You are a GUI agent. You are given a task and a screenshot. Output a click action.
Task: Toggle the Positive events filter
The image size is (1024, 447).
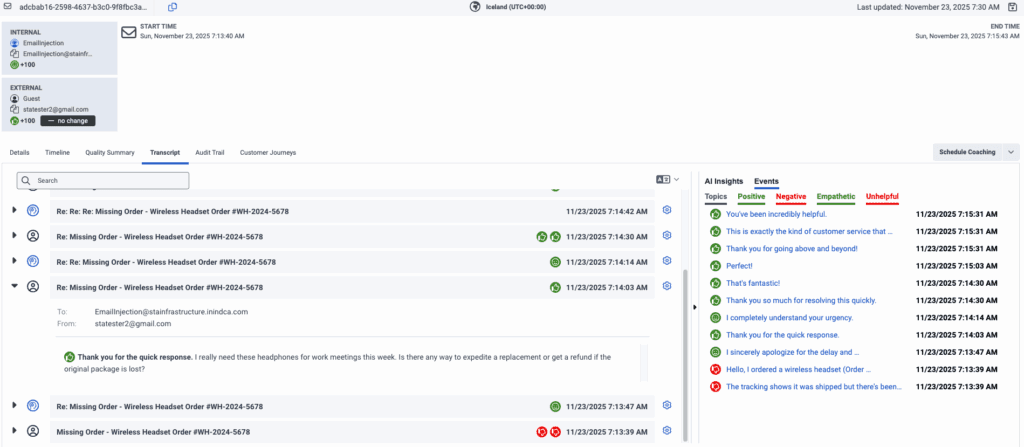pos(751,197)
